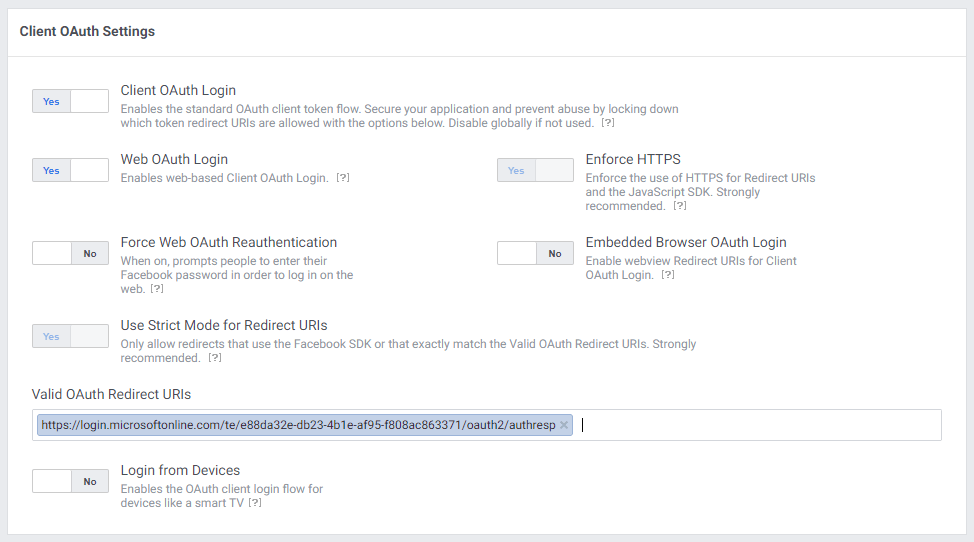The image size is (974, 542).
Task: Click Use Strict Mode for Redirect URIs toggle
Action: click(x=70, y=337)
